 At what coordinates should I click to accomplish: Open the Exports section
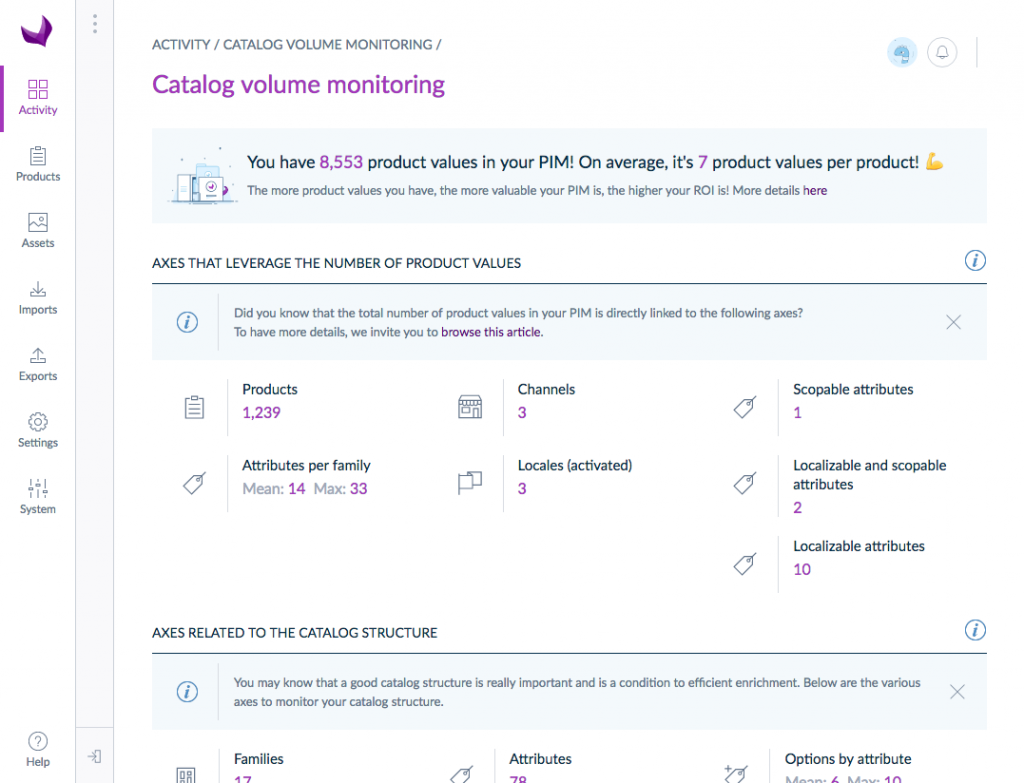pos(38,364)
